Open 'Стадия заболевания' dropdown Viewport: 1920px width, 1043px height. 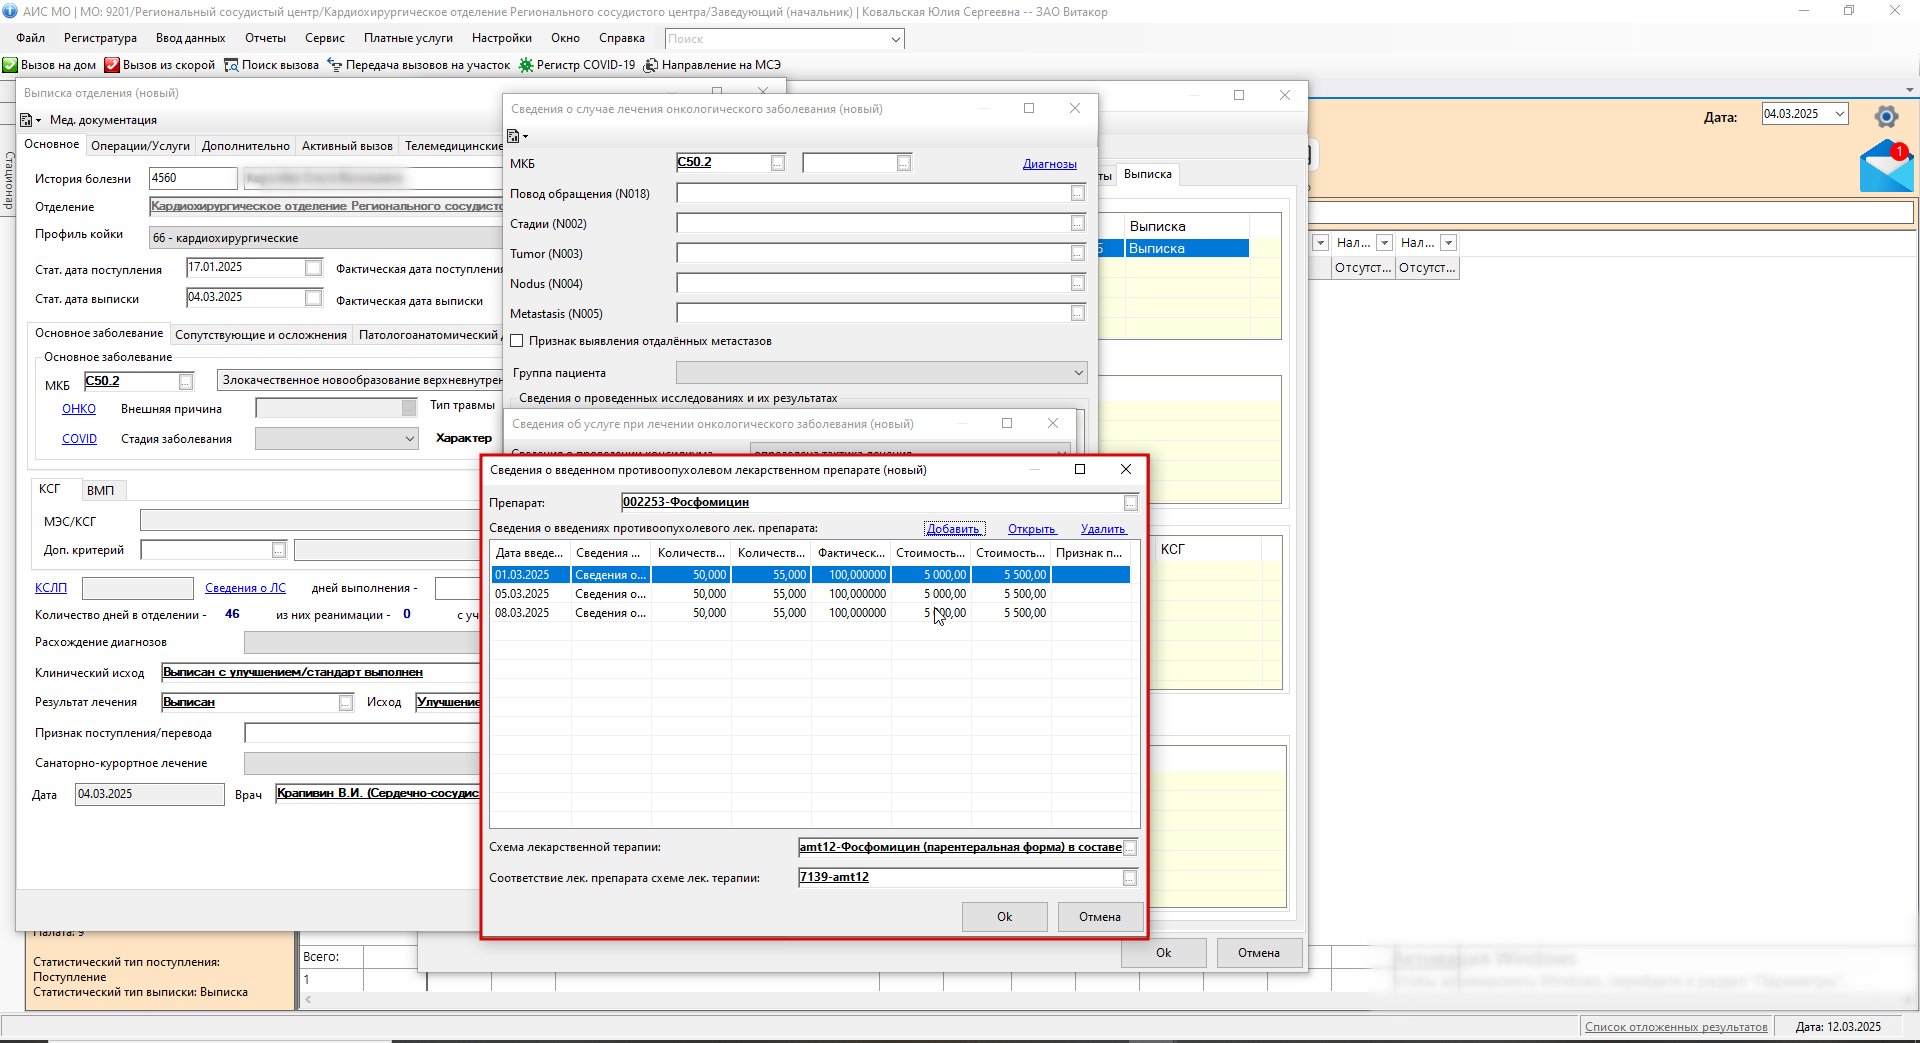tap(409, 439)
